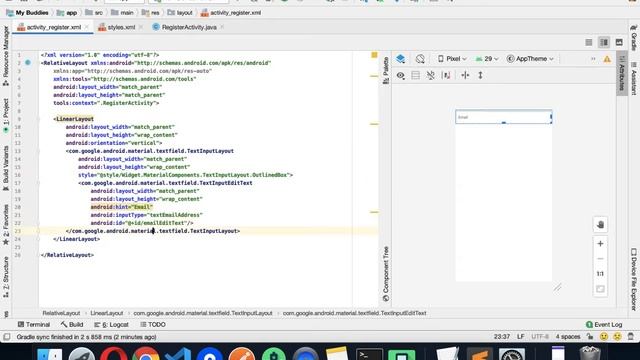Image resolution: width=640 pixels, height=360 pixels.
Task: Open the Component Tree panel
Action: pos(386,274)
